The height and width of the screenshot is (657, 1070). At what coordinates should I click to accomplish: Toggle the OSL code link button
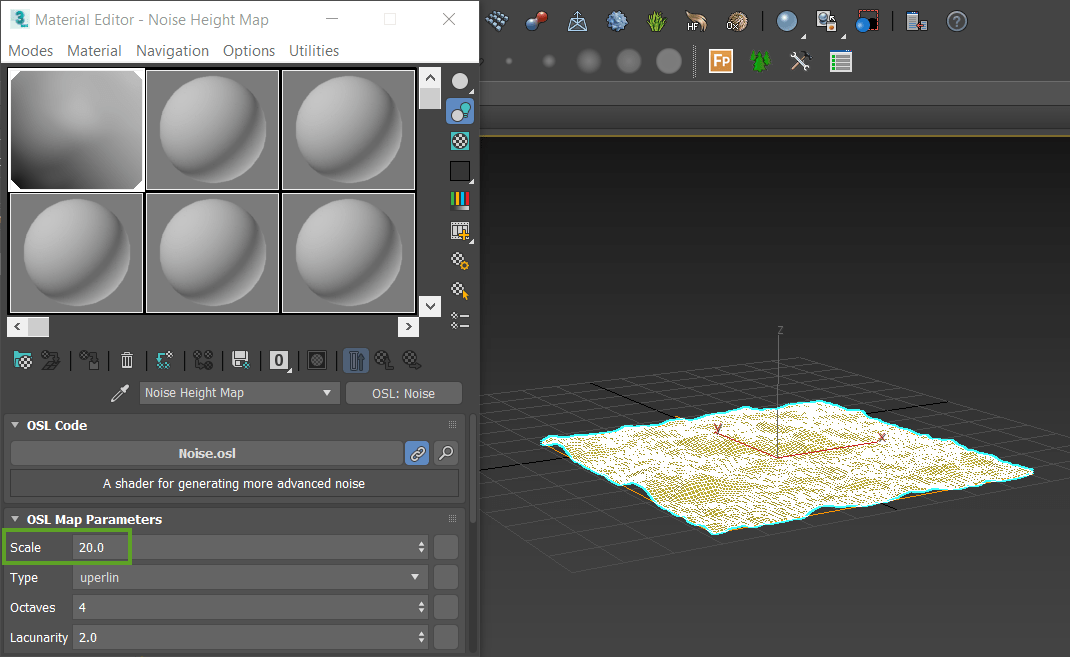[417, 453]
